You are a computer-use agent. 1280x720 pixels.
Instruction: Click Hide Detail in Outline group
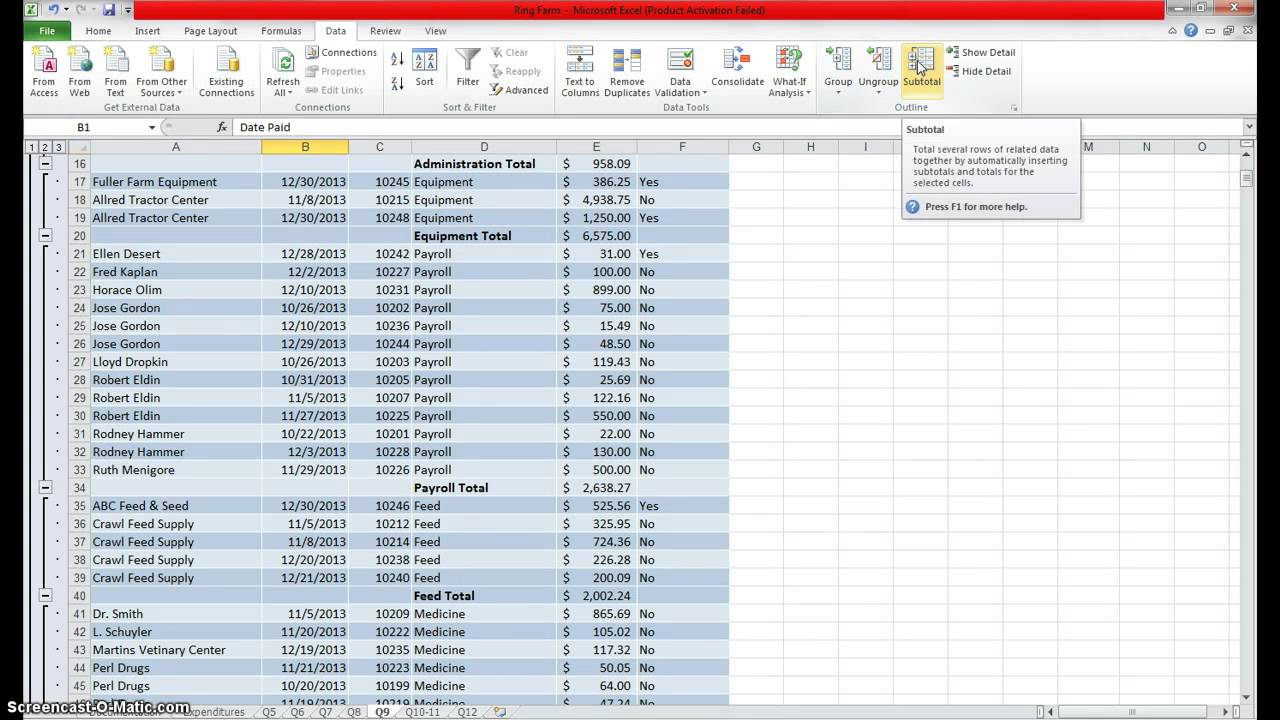tap(979, 71)
